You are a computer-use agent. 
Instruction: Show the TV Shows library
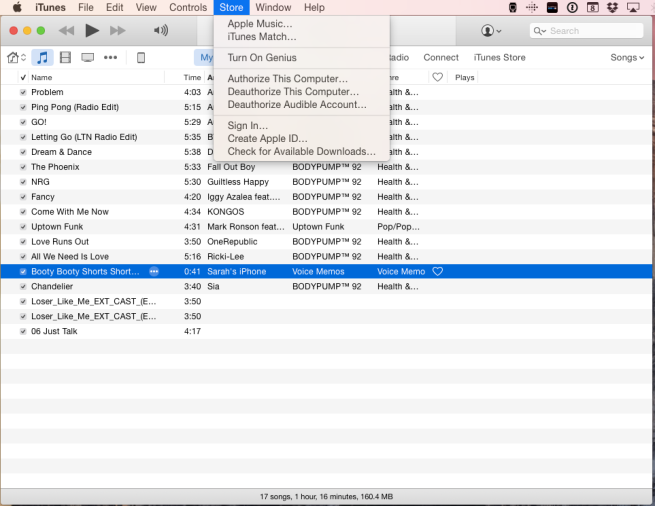[88, 58]
